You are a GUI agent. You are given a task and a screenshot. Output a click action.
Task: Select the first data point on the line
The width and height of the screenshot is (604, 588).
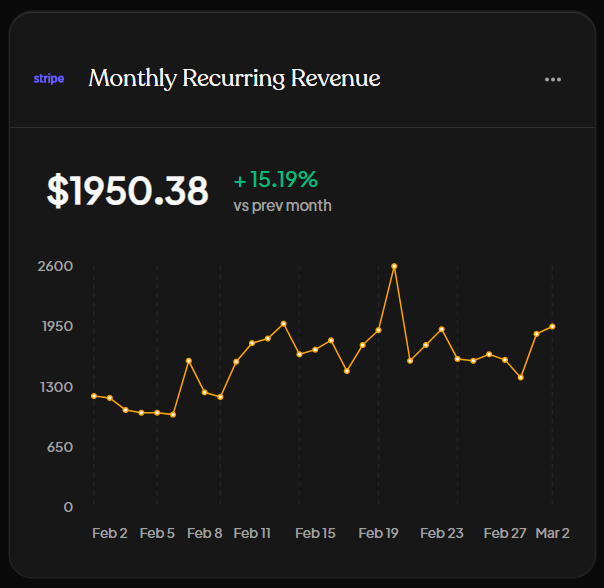(94, 396)
